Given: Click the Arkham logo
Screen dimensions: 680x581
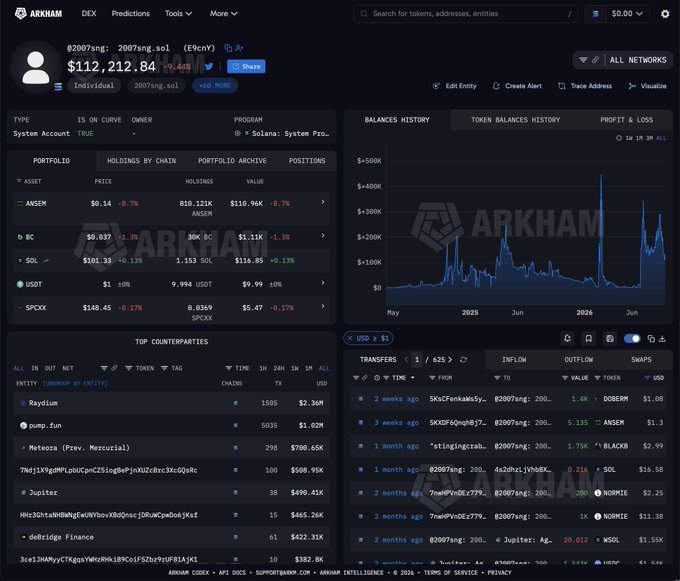Looking at the screenshot, I should coord(38,13).
